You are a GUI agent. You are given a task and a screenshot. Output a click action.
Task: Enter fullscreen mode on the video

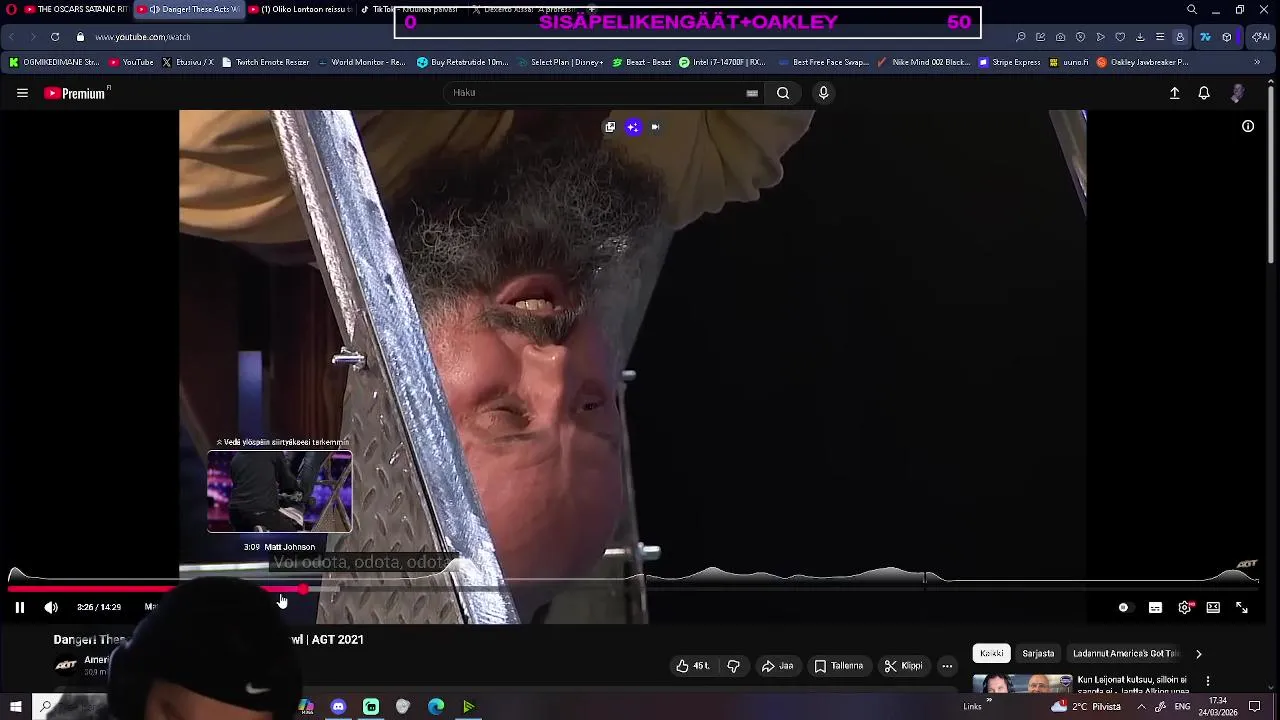pyautogui.click(x=1242, y=607)
